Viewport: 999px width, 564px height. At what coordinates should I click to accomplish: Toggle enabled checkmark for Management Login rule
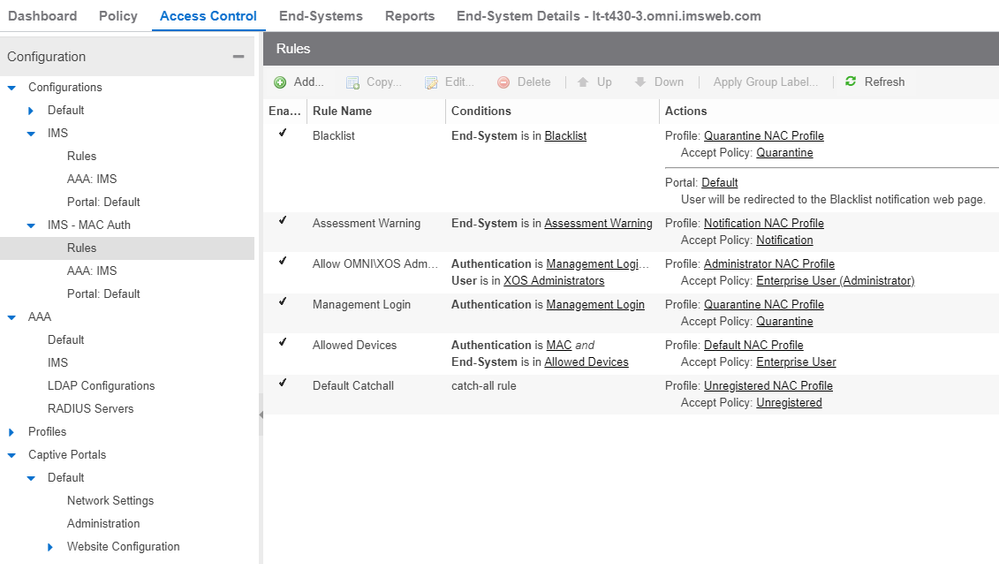tap(283, 303)
